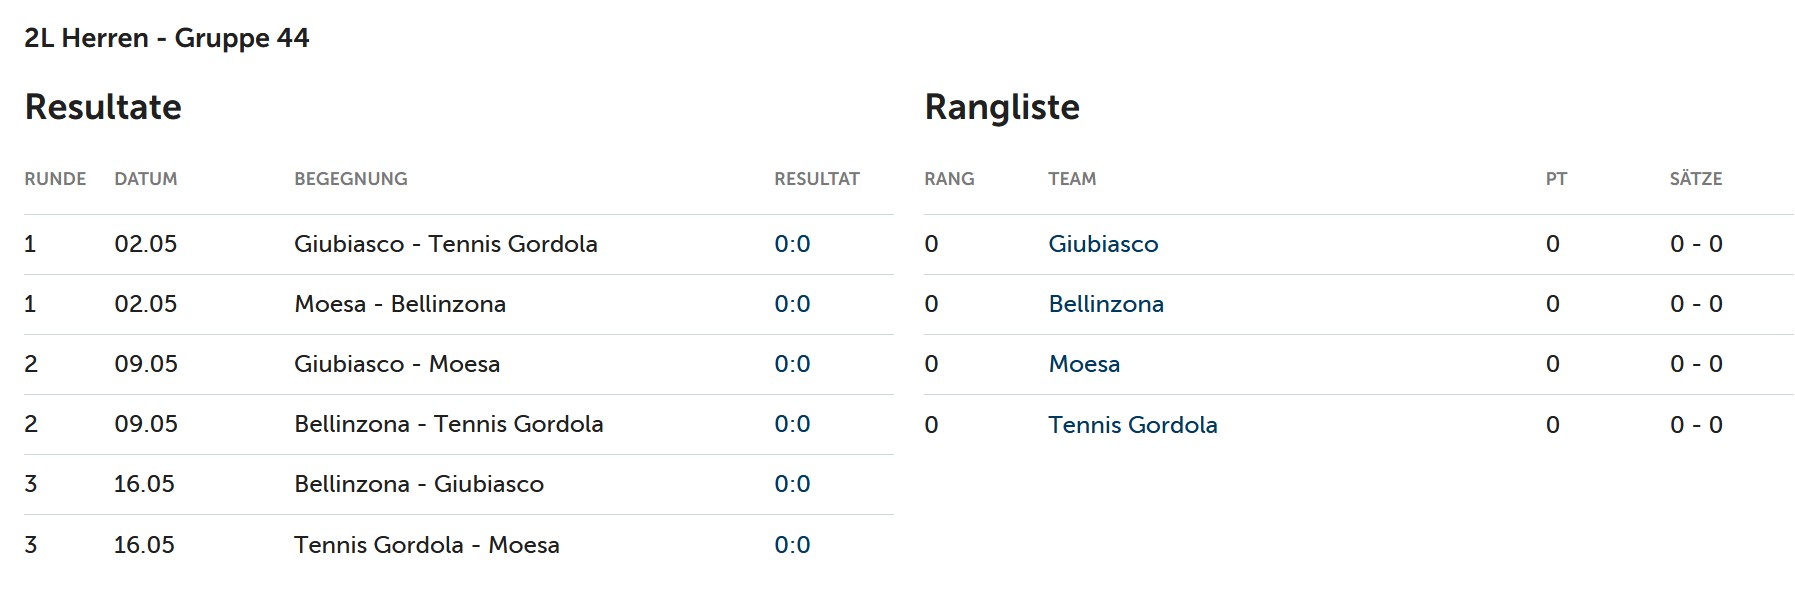Open the Tennis Gordola team link in Rangliste
Viewport: 1795px width, 607px height.
point(1132,425)
